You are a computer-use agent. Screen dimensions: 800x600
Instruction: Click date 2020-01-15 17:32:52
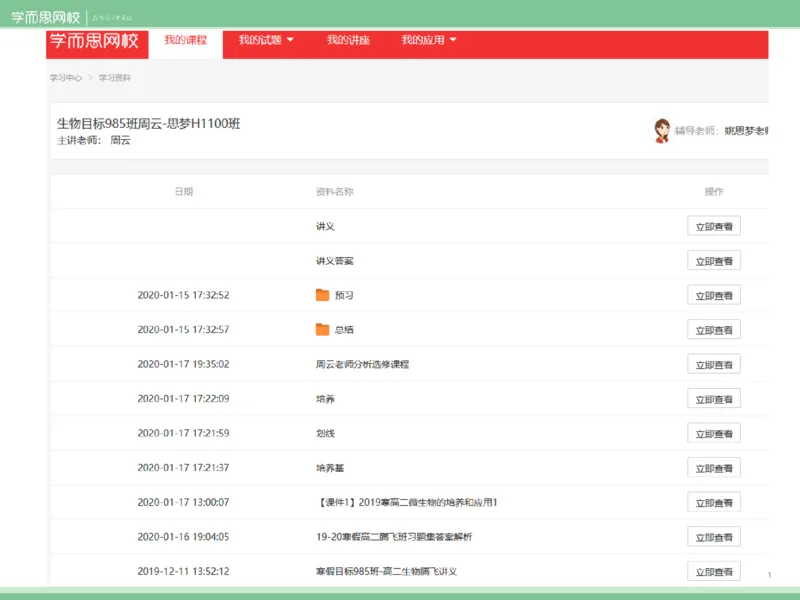coord(183,295)
